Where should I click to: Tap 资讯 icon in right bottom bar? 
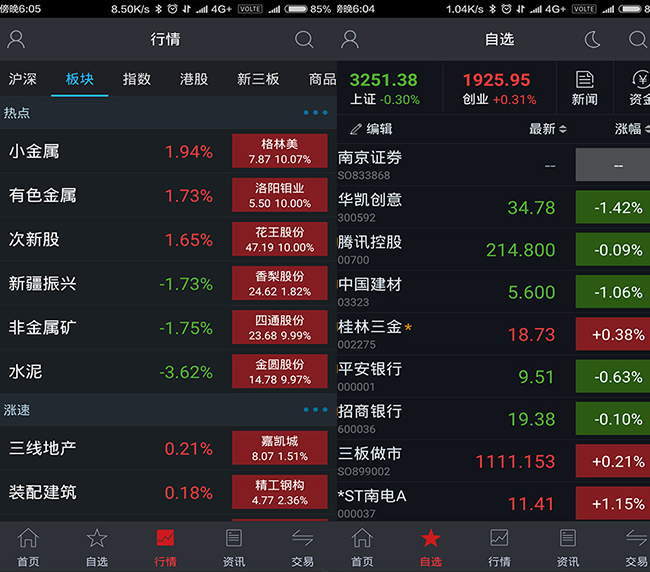click(x=568, y=538)
